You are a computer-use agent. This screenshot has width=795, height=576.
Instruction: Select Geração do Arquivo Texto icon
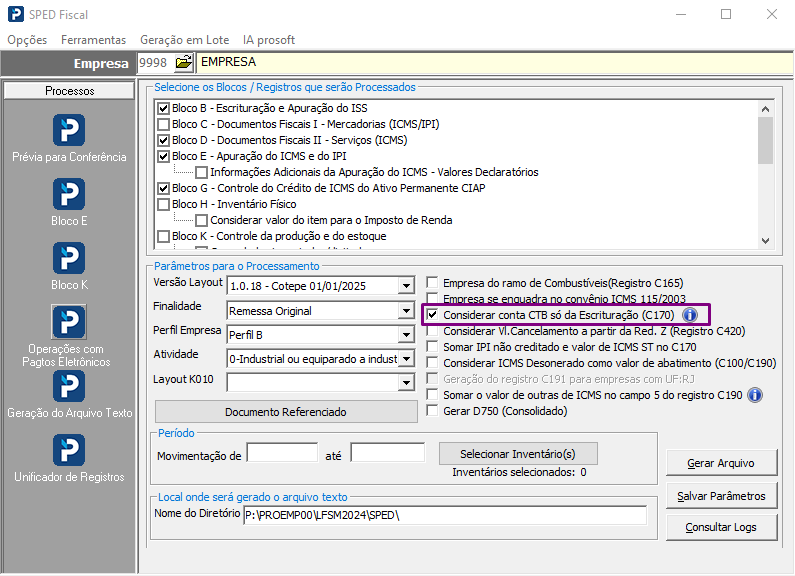pos(69,386)
